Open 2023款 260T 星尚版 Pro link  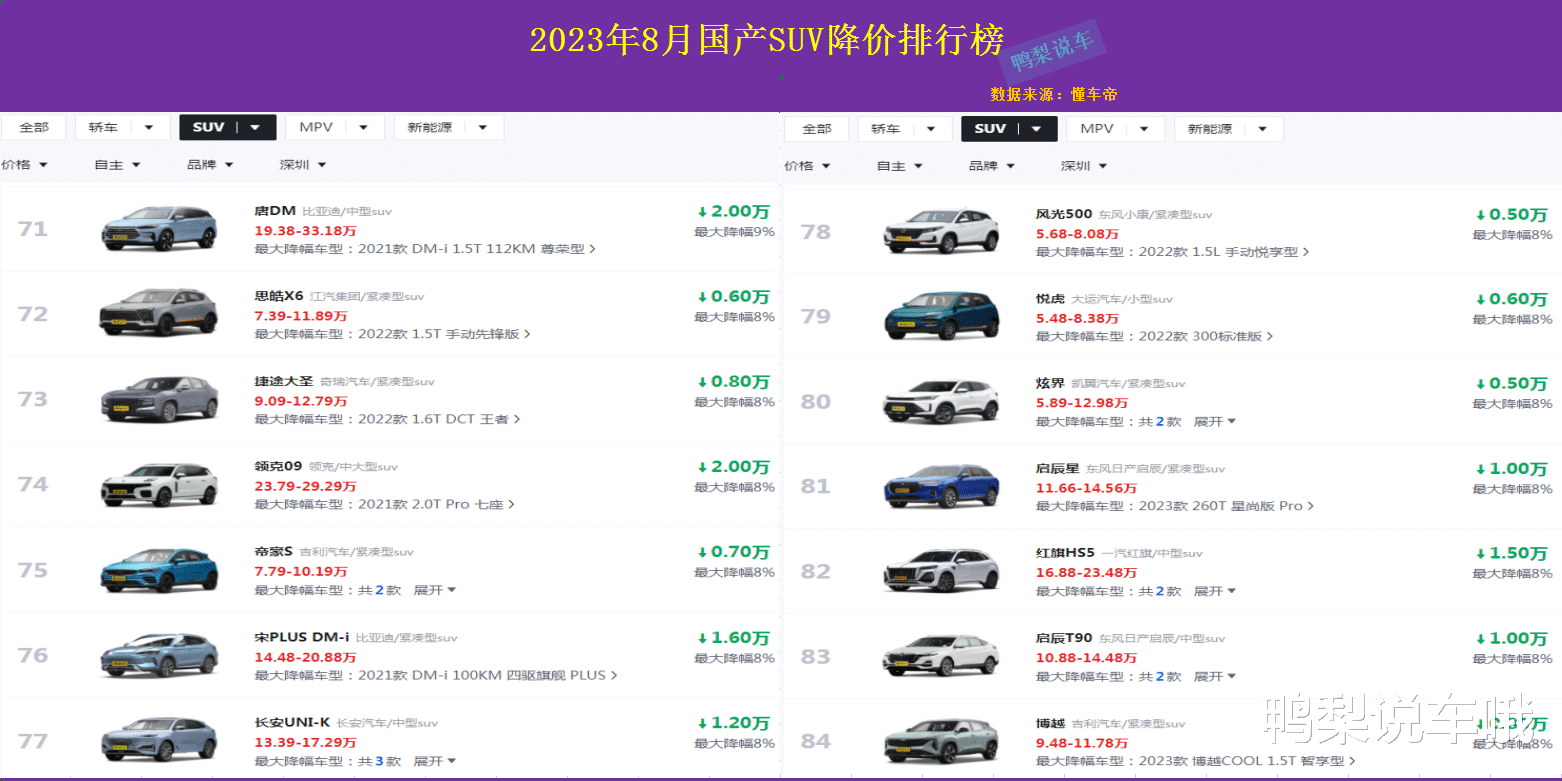click(1226, 506)
